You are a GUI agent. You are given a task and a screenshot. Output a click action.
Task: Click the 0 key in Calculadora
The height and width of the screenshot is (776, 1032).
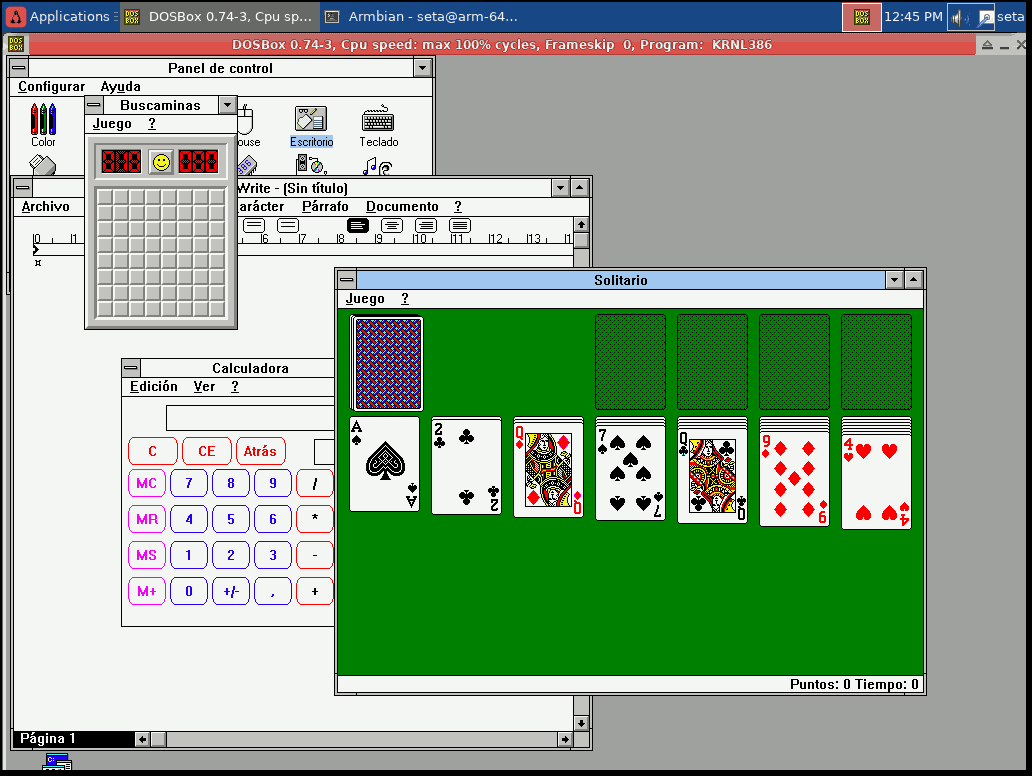point(189,591)
